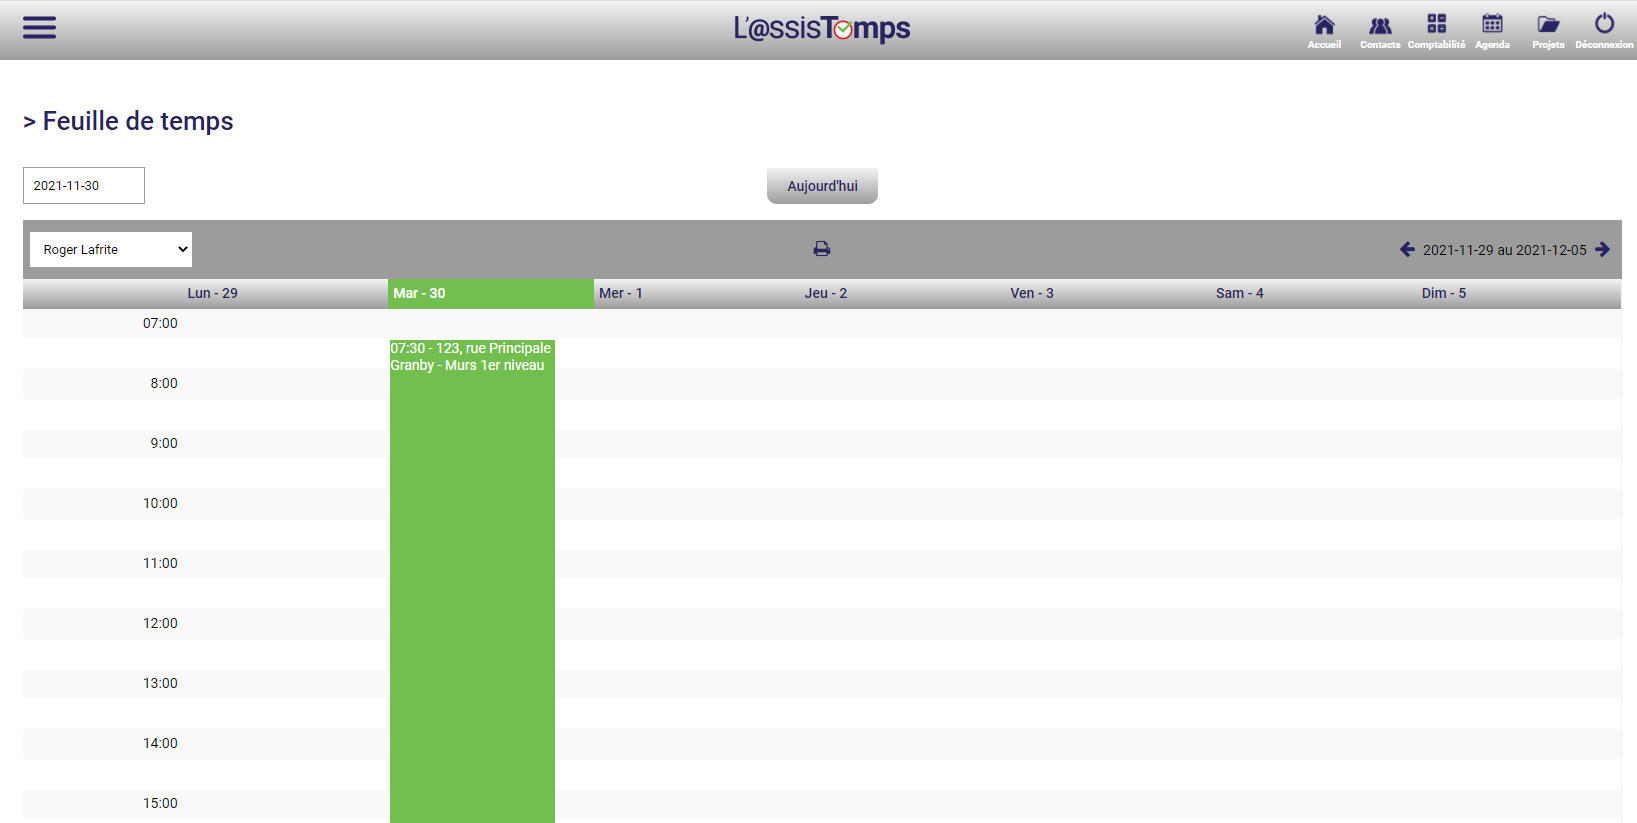Screen dimensions: 1637x823
Task: Click the Déconnexion power icon
Action: pyautogui.click(x=1604, y=29)
